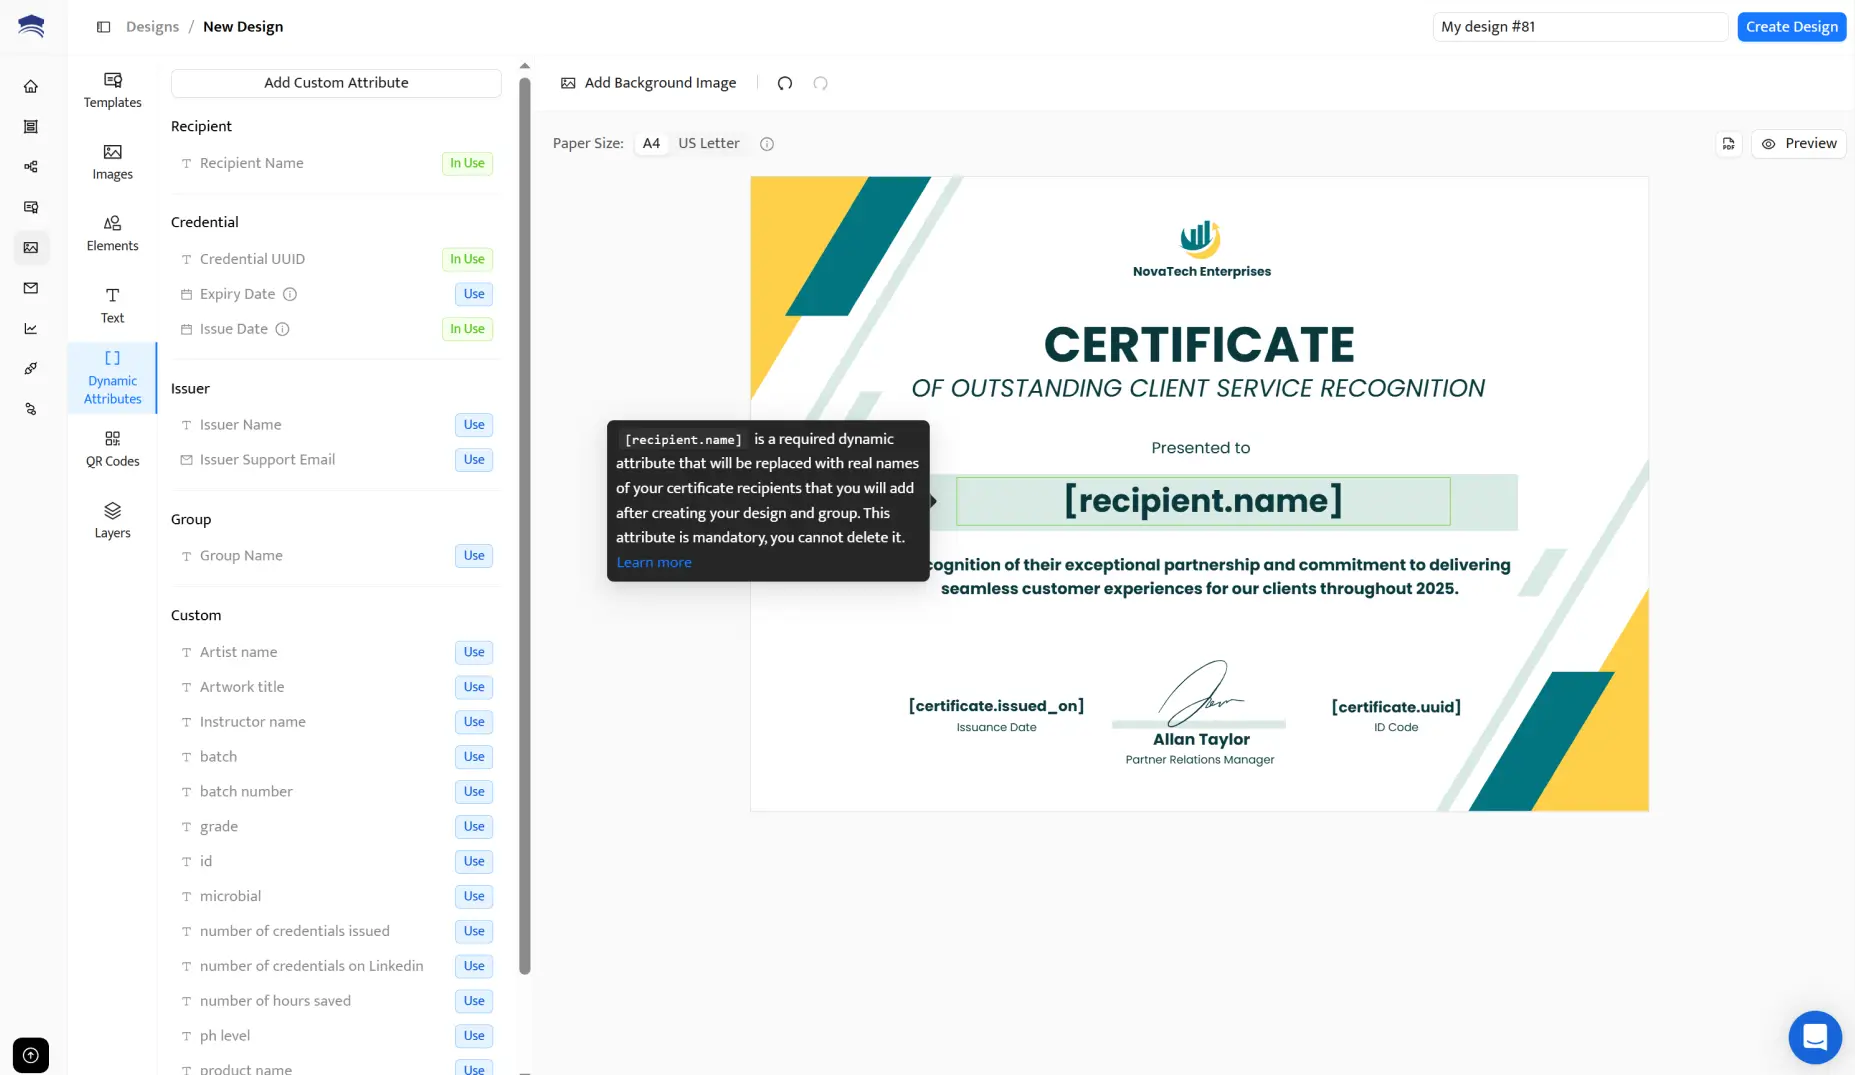
Task: Click the Create Design button
Action: click(x=1791, y=27)
